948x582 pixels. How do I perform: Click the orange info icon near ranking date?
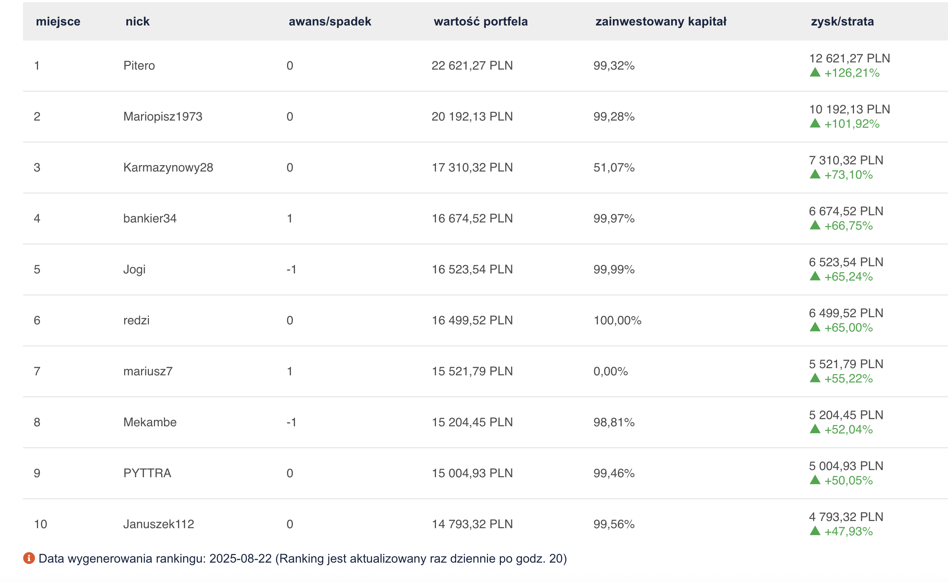29,558
